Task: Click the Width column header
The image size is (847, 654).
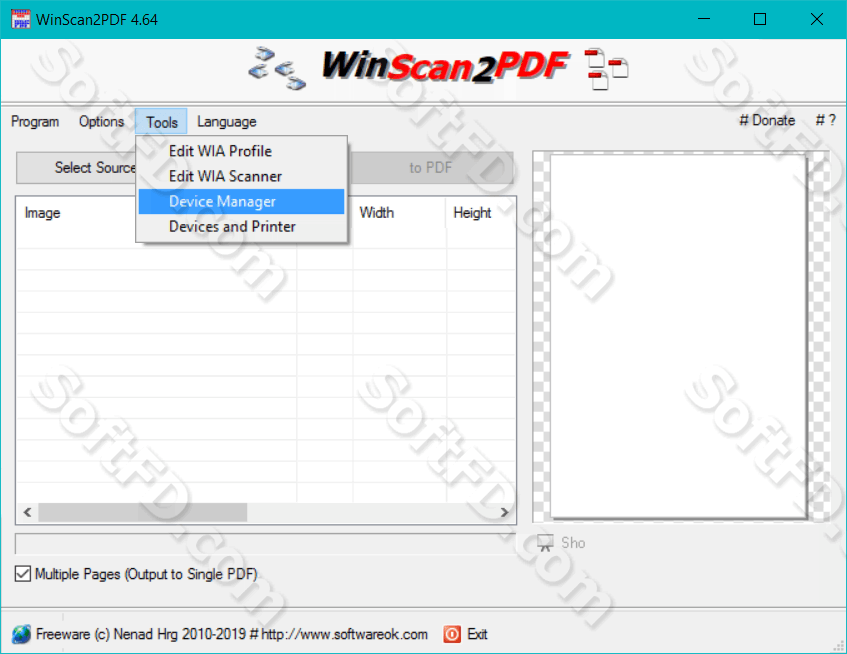Action: pyautogui.click(x=399, y=213)
